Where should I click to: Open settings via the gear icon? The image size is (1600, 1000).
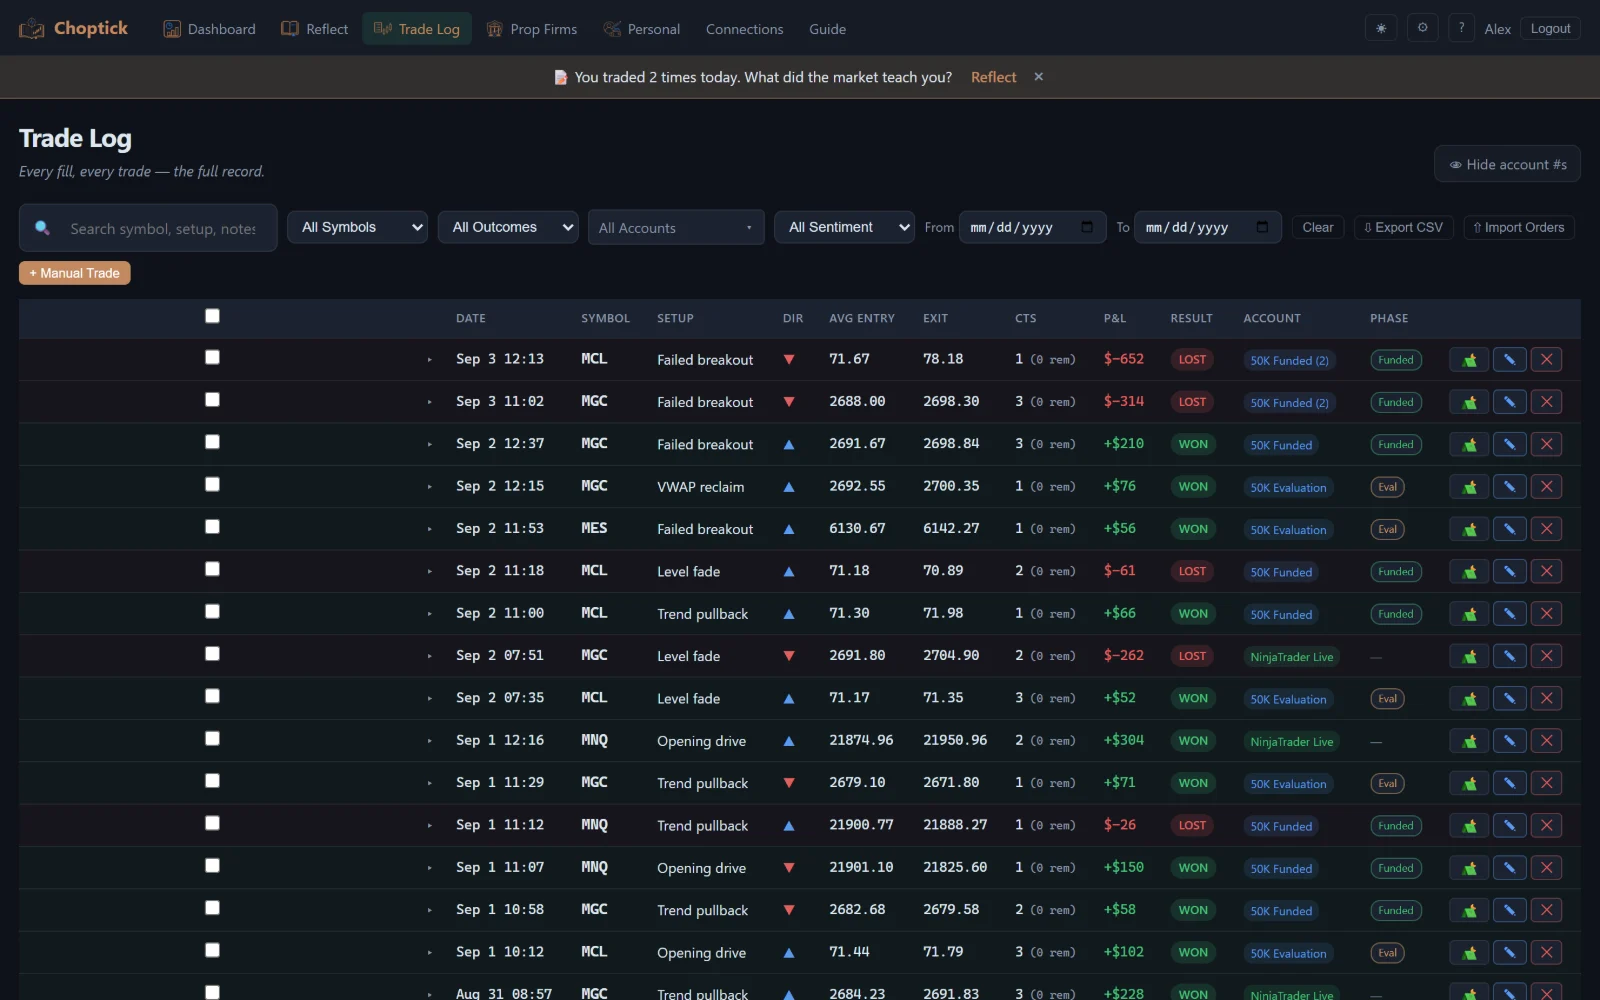tap(1422, 28)
